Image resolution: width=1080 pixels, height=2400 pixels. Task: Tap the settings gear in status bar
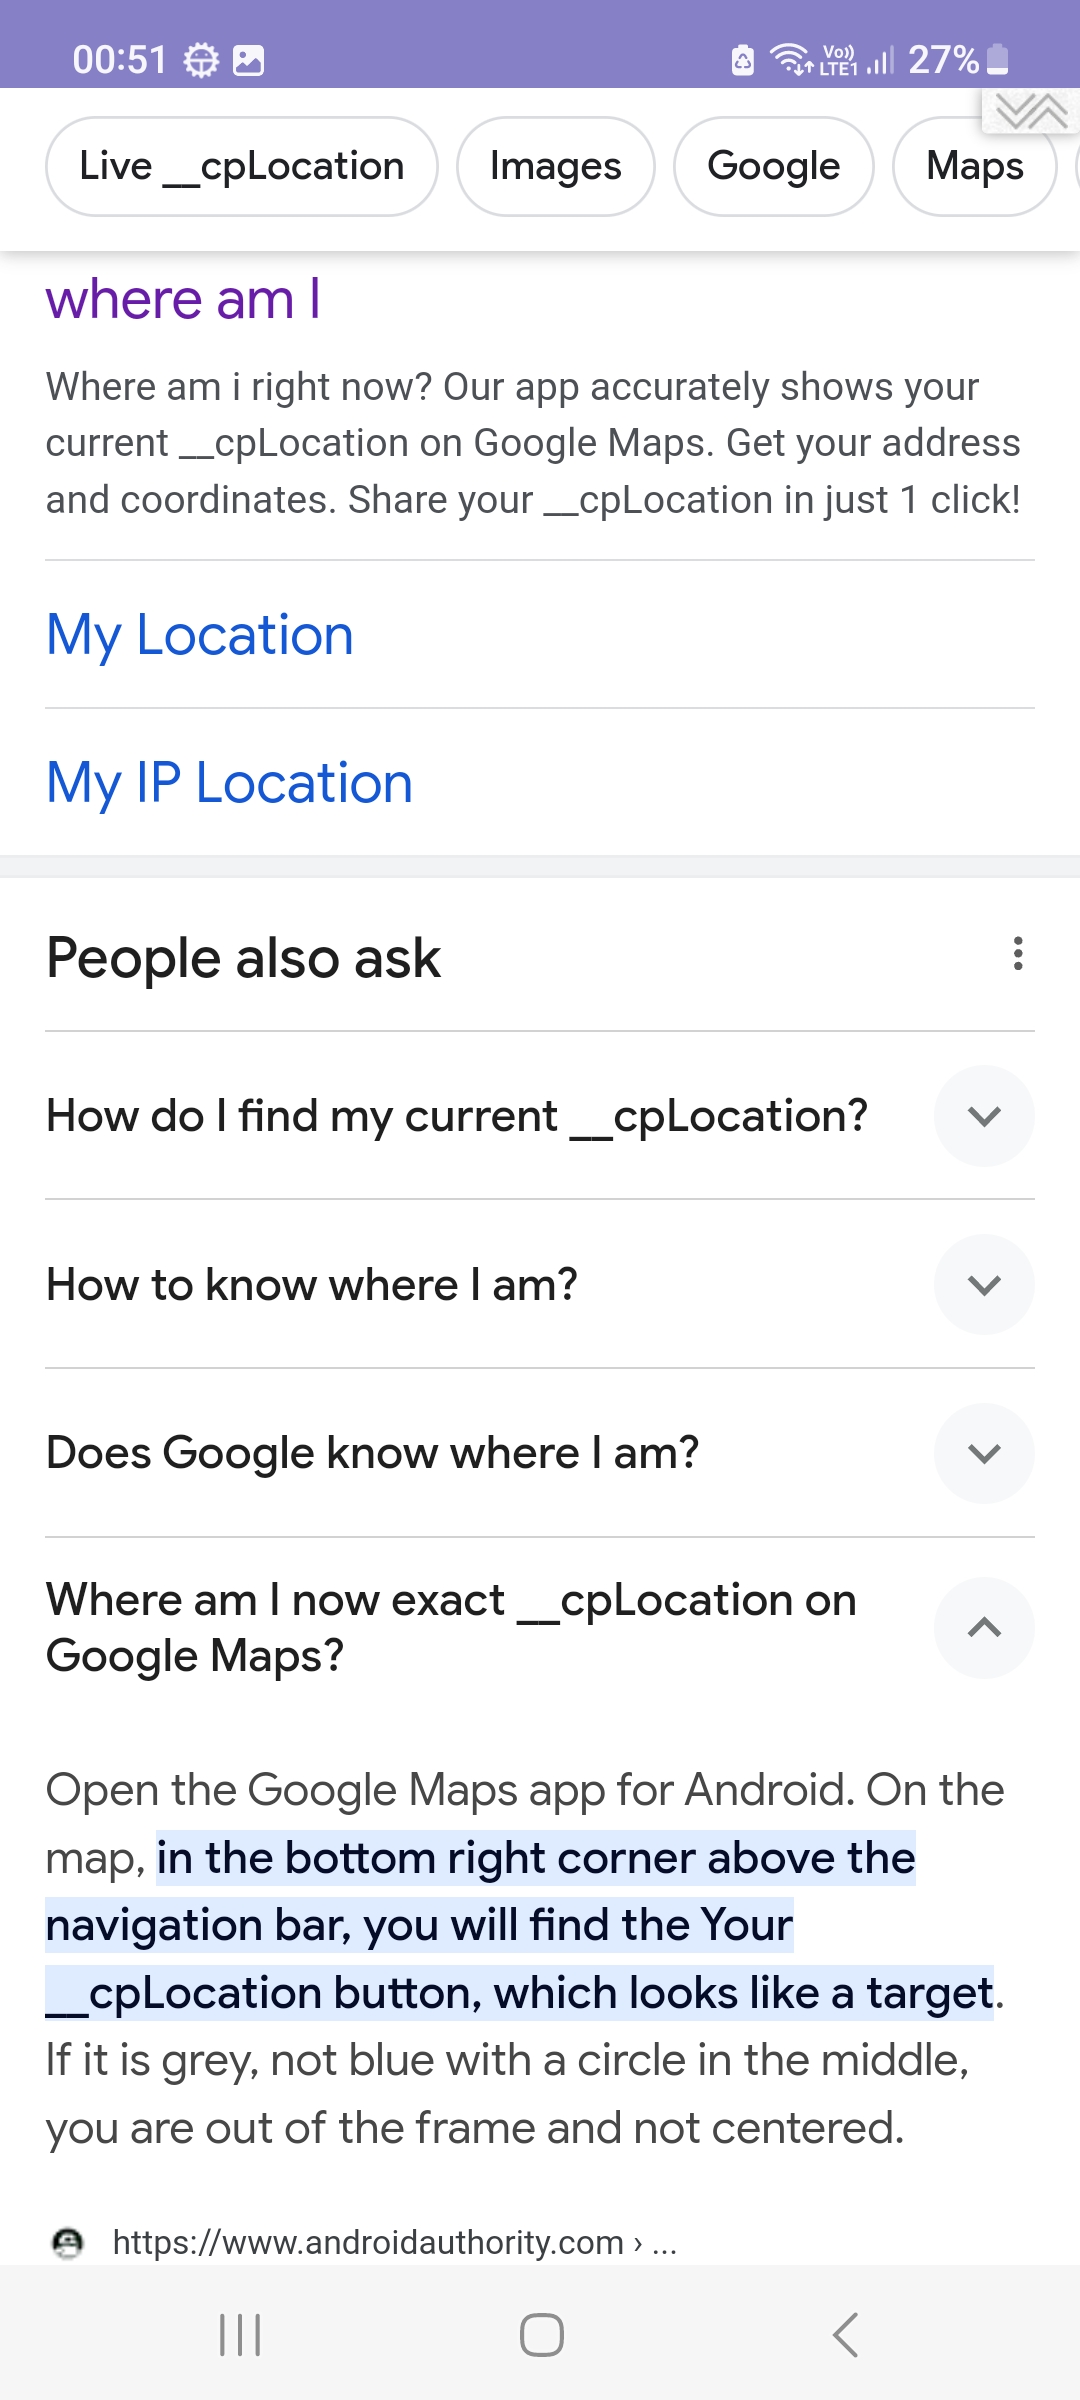coord(201,61)
